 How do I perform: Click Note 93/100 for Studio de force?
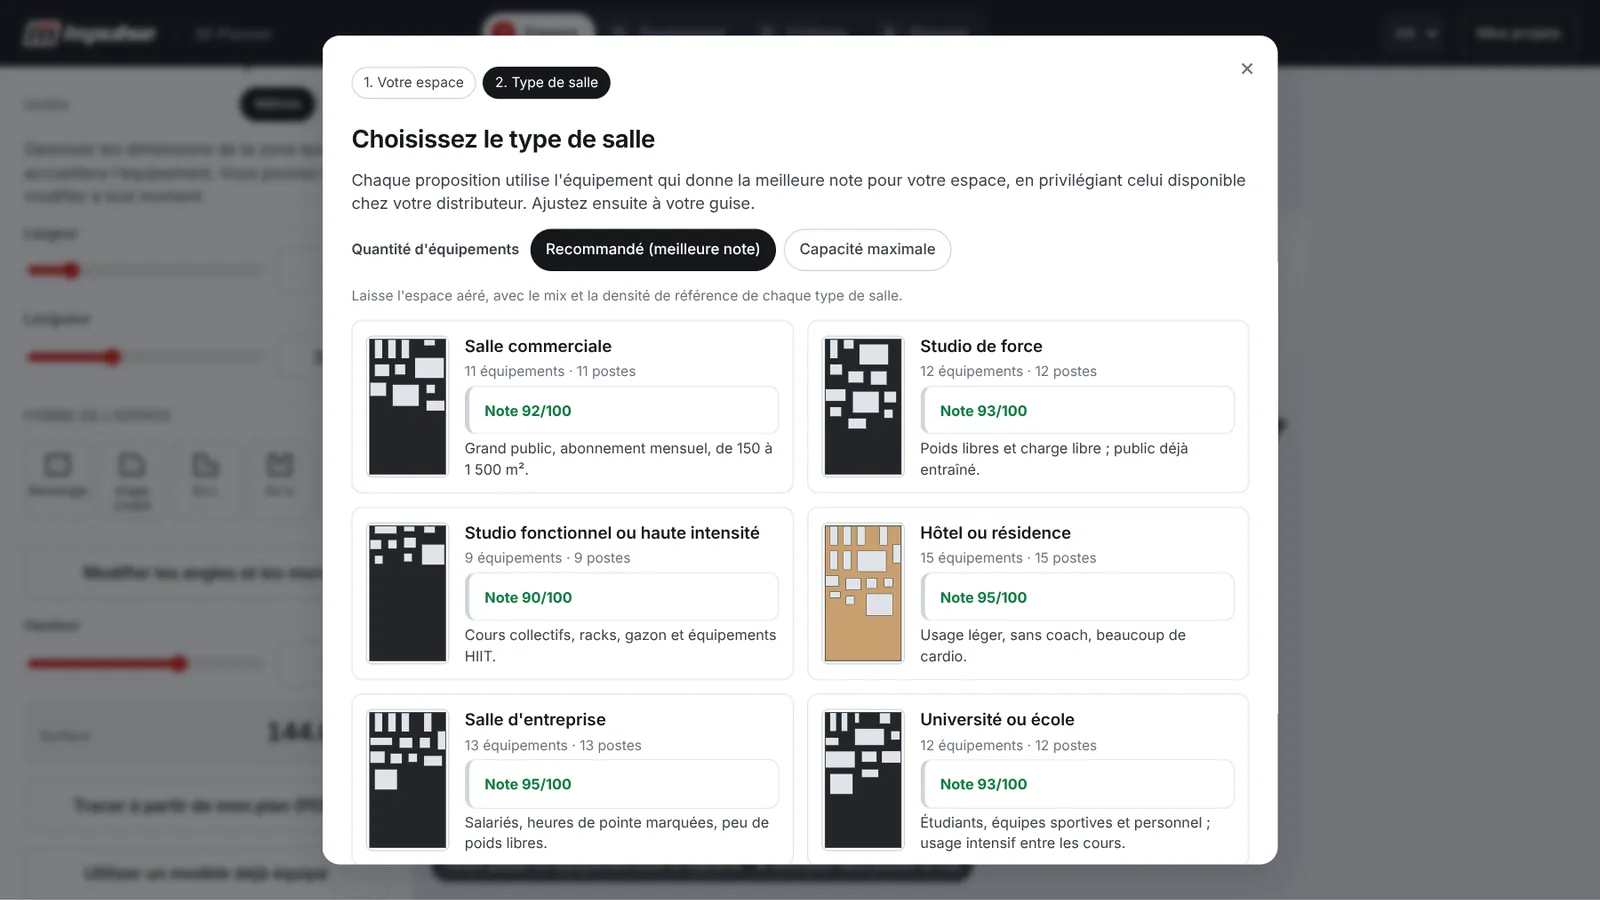pos(1077,411)
